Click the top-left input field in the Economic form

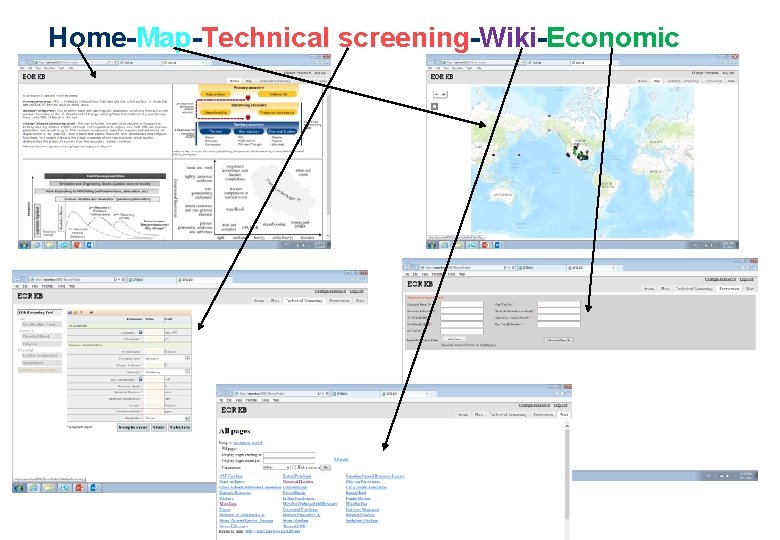462,304
